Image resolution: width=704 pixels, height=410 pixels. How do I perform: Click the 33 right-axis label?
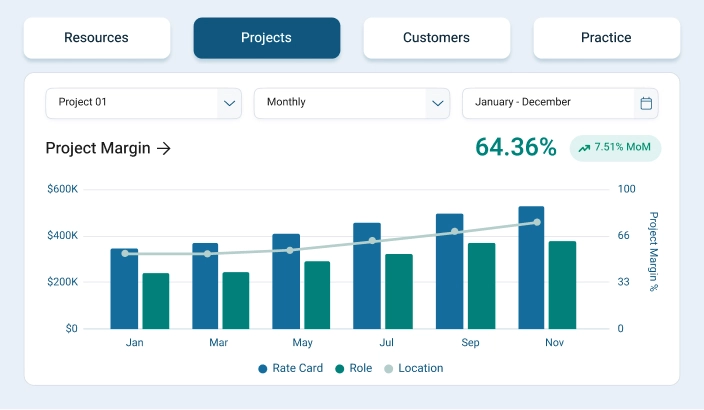coord(624,282)
